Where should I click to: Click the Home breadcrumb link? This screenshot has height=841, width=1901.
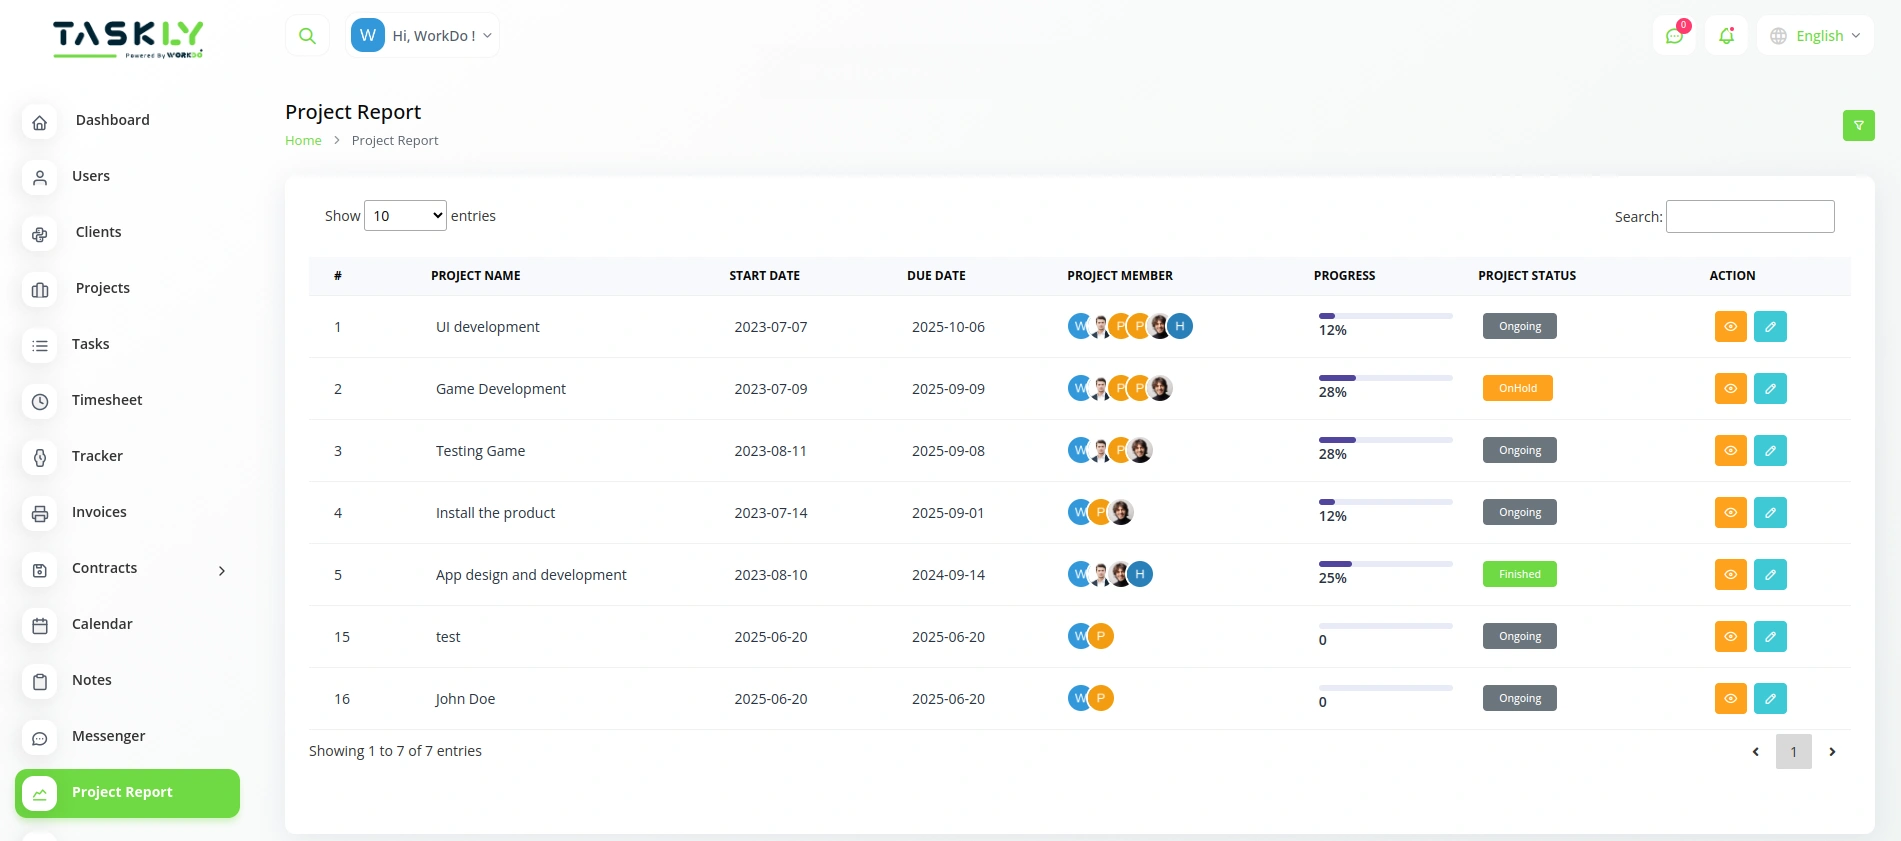[x=303, y=141]
